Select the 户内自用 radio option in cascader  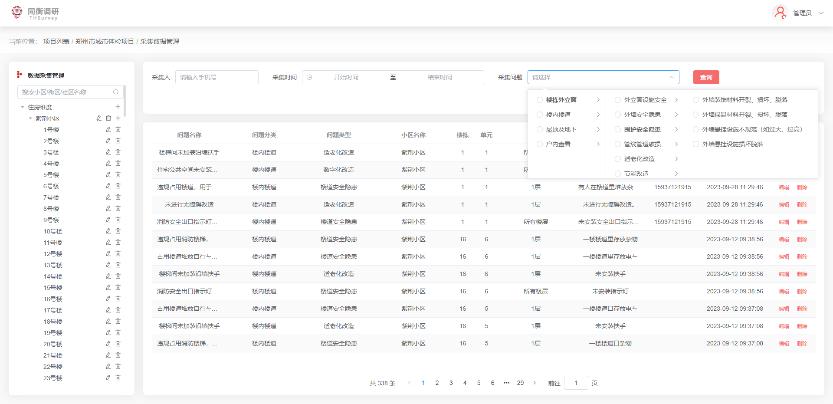click(x=537, y=144)
